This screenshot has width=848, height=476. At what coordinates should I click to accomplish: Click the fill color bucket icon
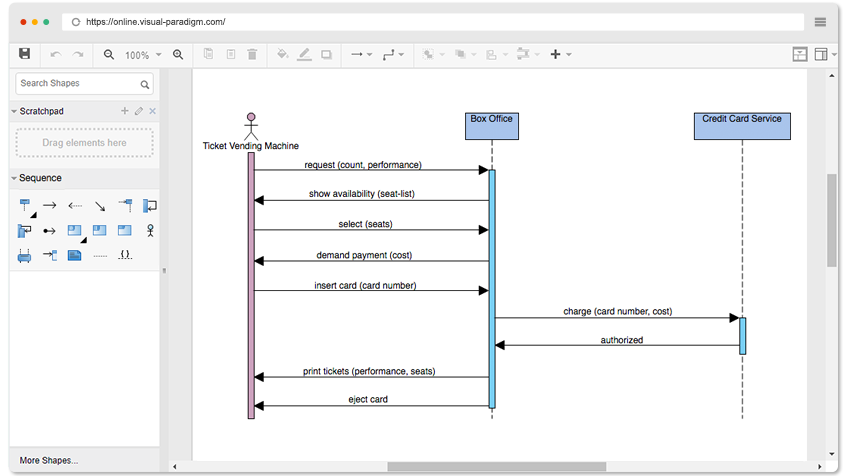pyautogui.click(x=282, y=54)
